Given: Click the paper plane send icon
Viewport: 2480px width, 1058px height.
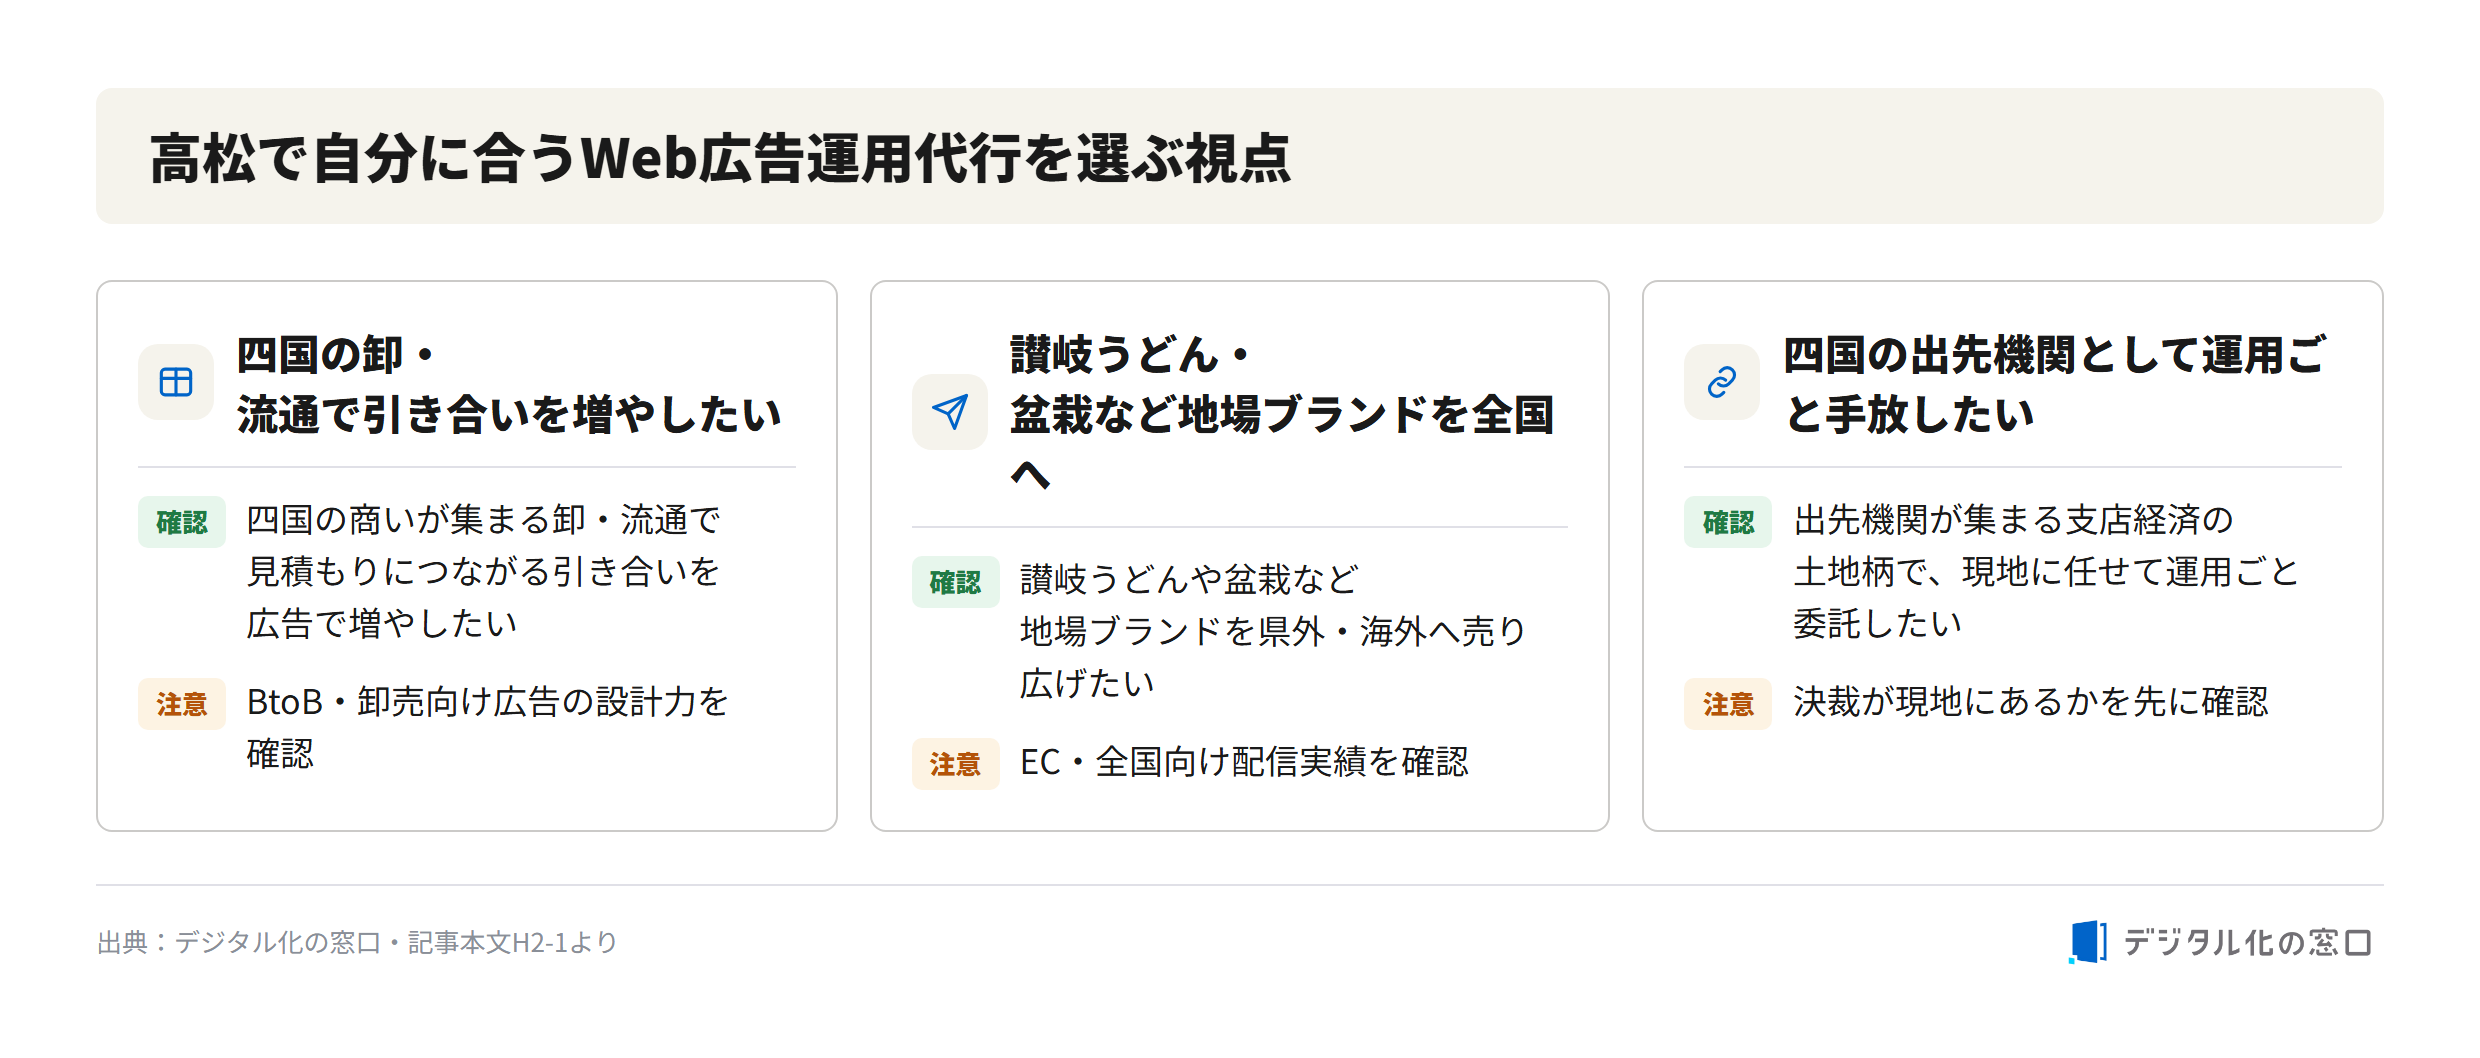Looking at the screenshot, I should coord(950,411).
